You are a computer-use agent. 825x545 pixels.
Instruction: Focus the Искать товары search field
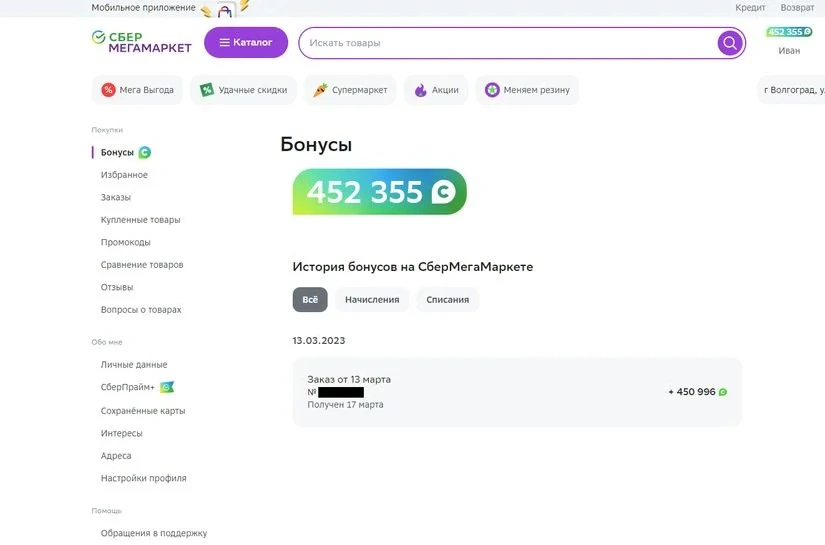coord(522,43)
